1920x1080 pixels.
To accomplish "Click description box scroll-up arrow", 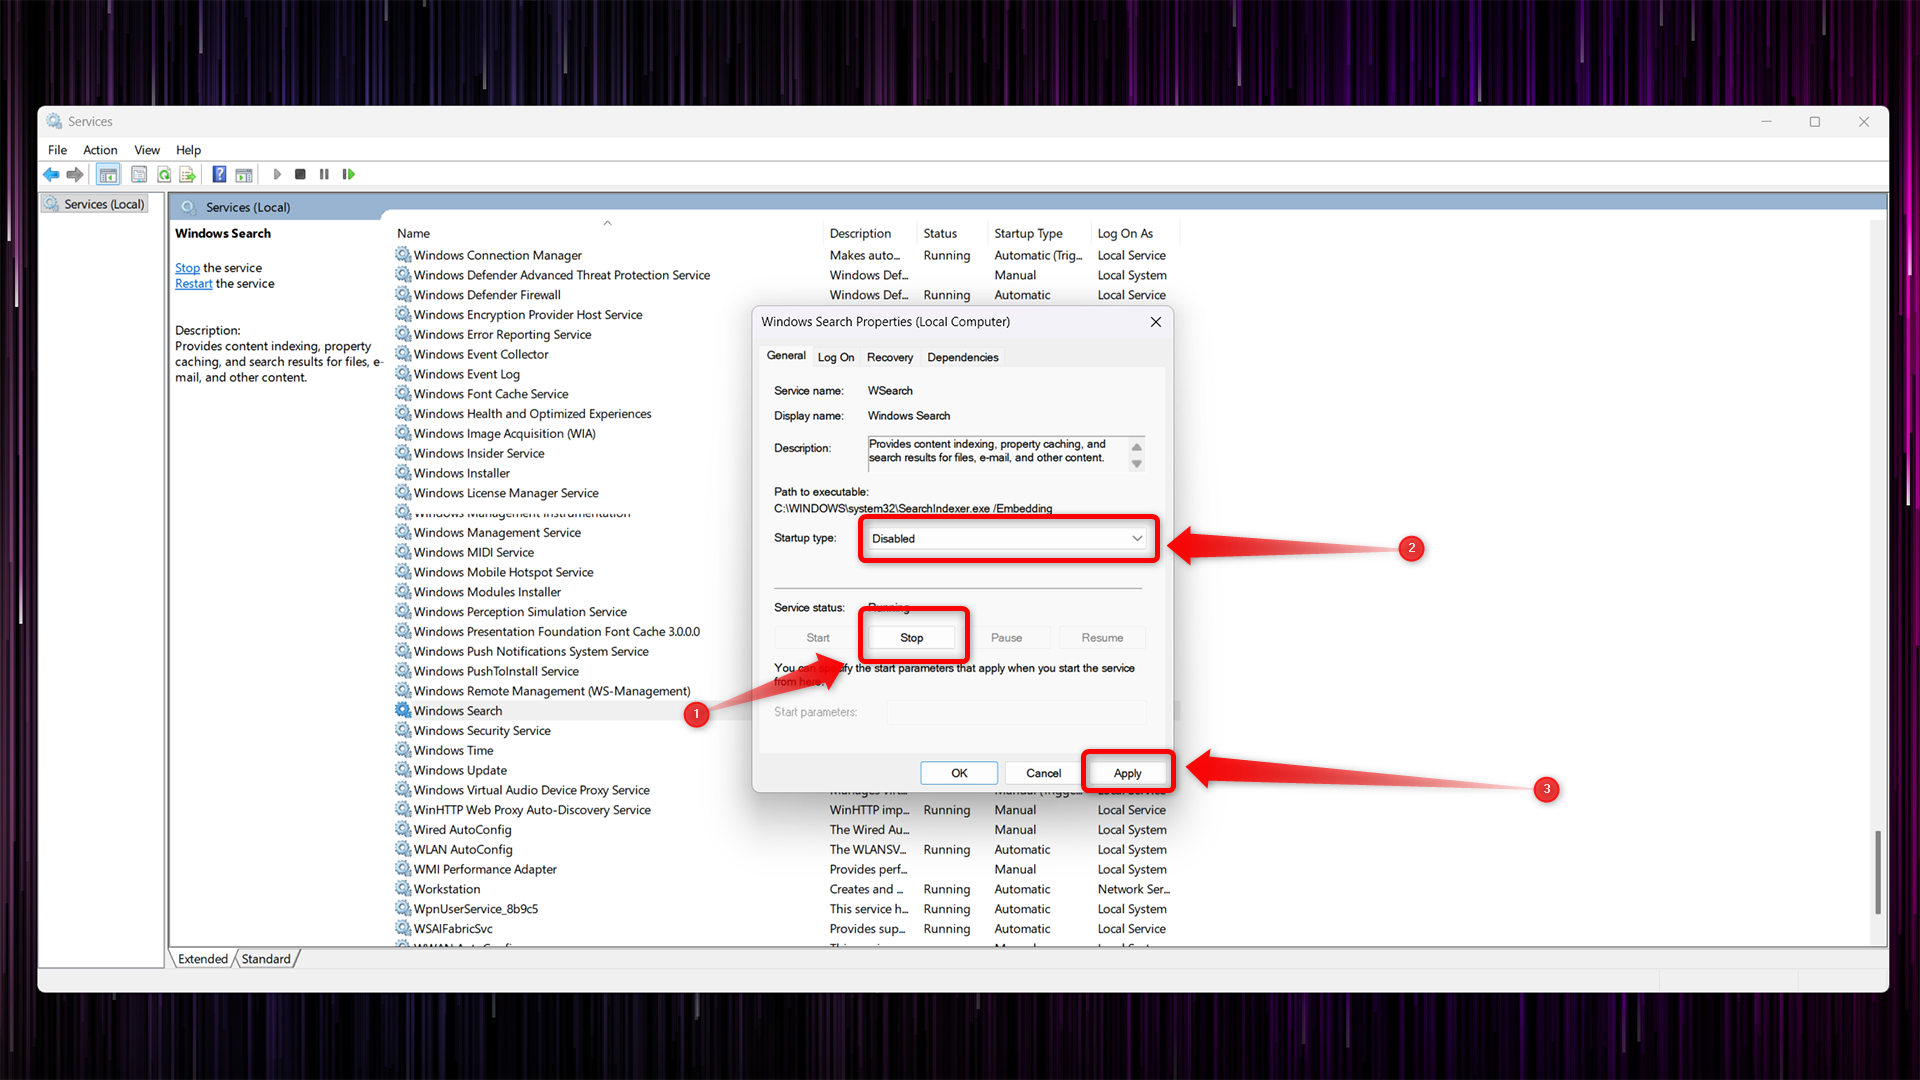I will click(1137, 446).
